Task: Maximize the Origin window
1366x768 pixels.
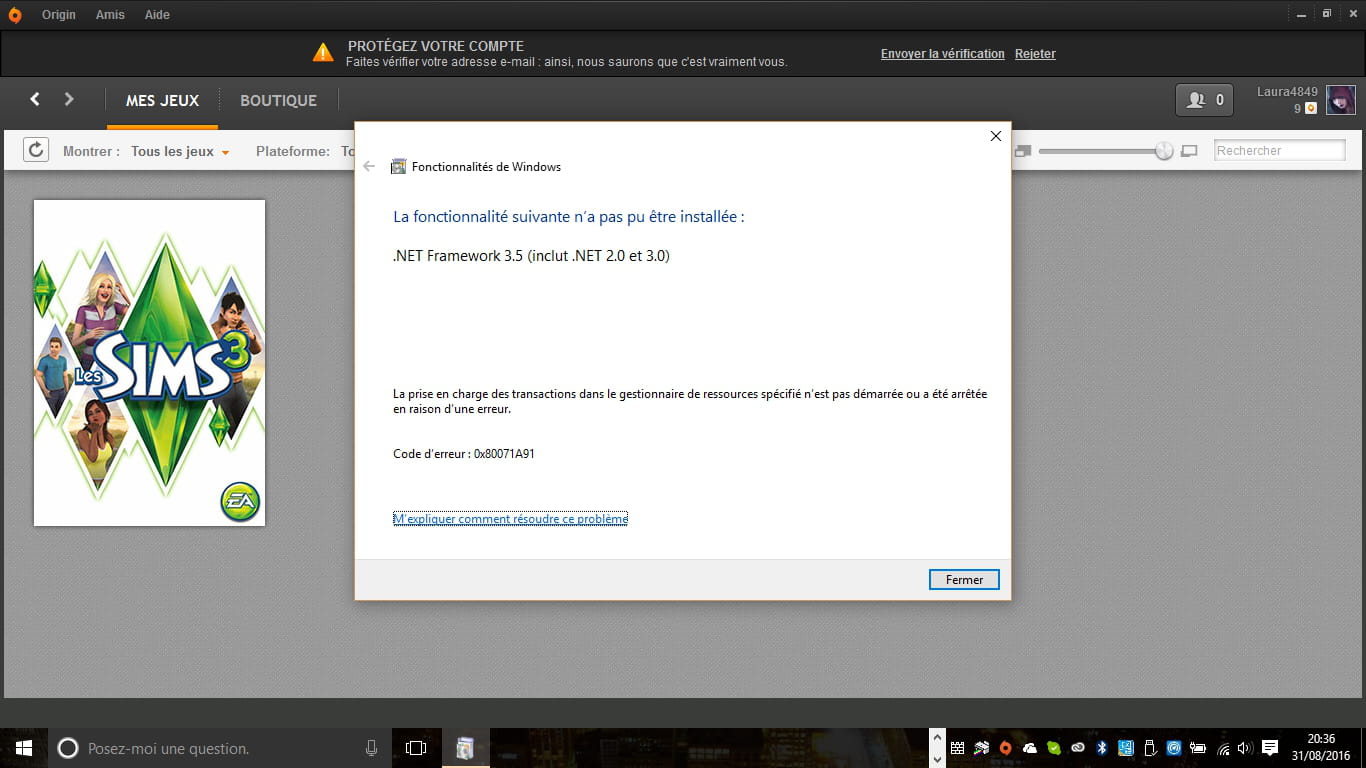Action: click(1326, 14)
